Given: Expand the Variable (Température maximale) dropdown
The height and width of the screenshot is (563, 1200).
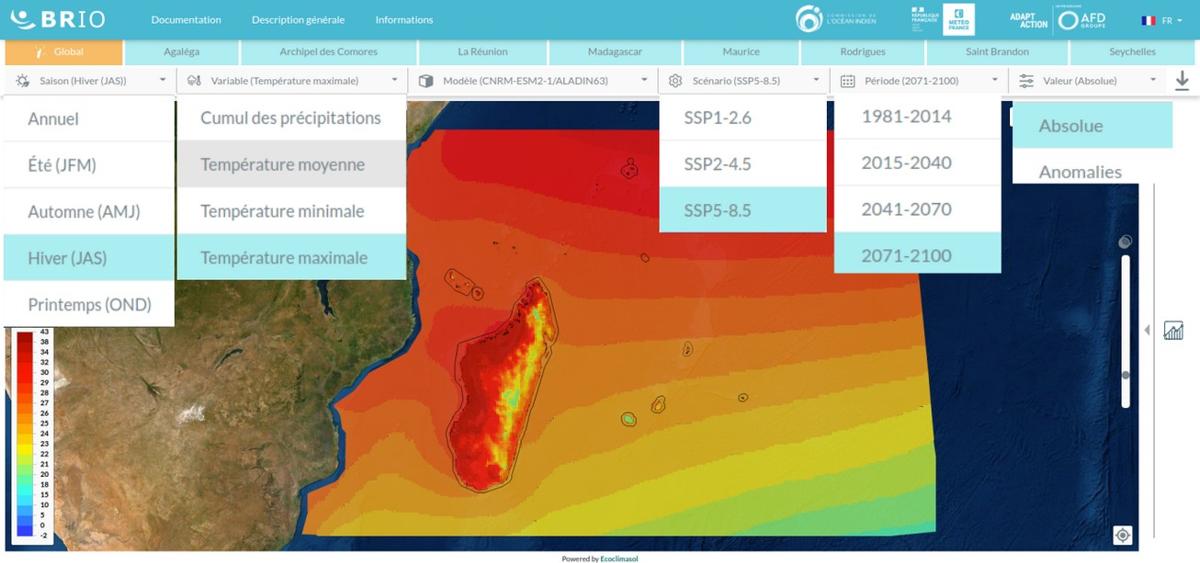Looking at the screenshot, I should coord(293,80).
